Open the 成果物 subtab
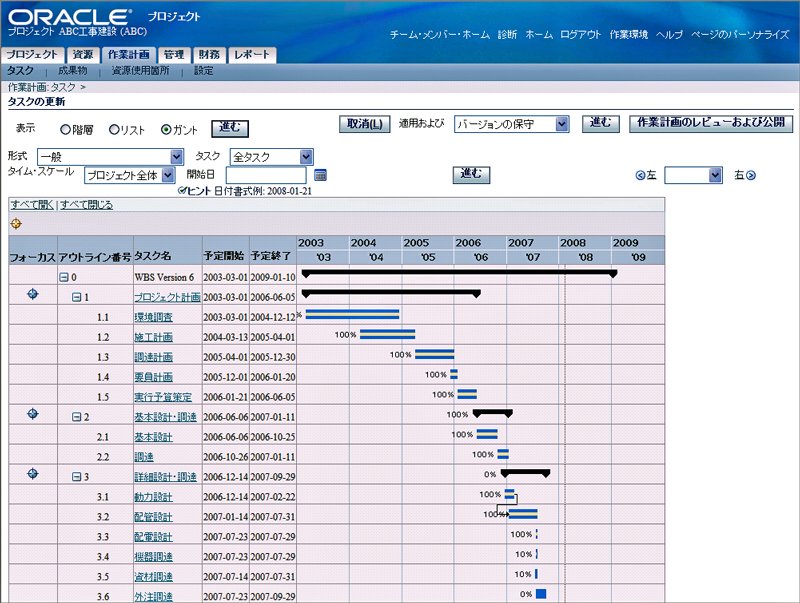This screenshot has height=603, width=800. point(72,71)
